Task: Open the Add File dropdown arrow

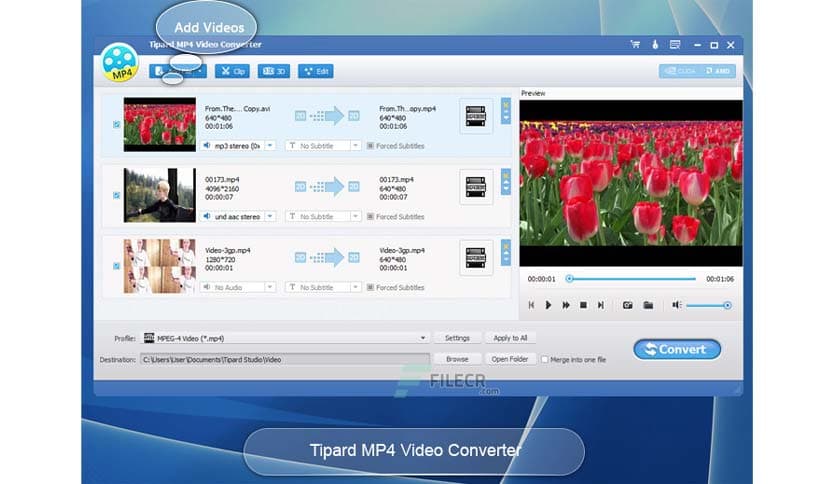Action: 200,71
